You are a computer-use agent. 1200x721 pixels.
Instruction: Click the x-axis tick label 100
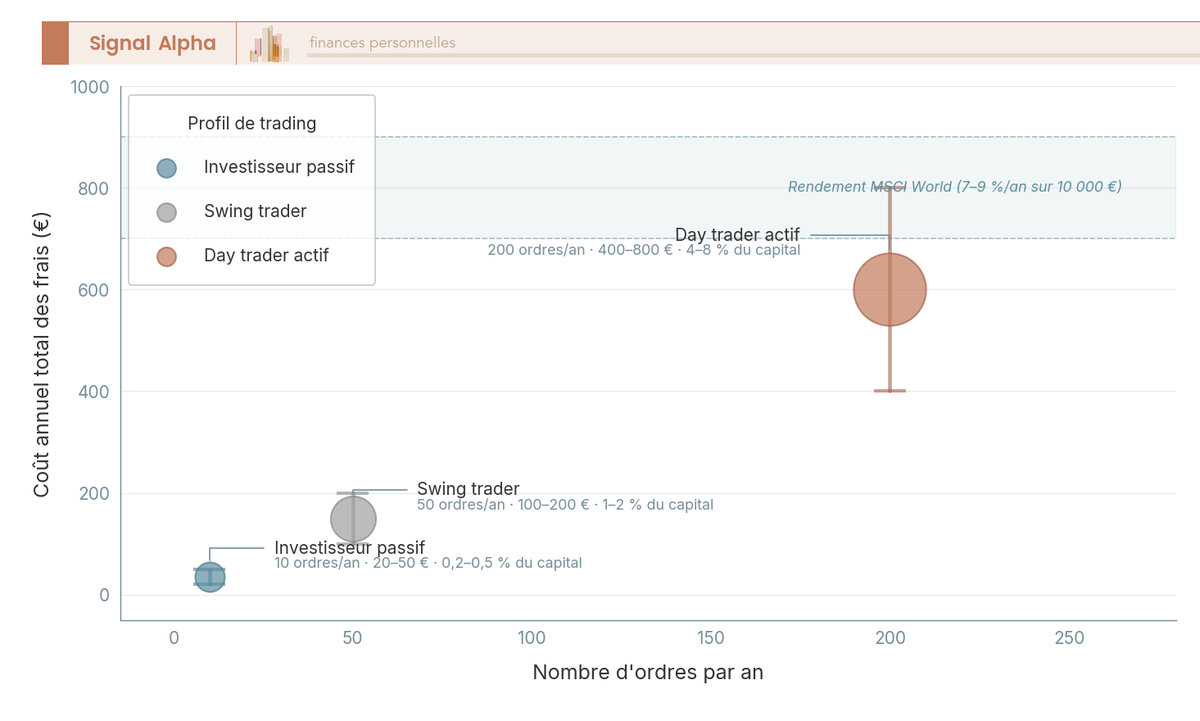click(x=532, y=638)
